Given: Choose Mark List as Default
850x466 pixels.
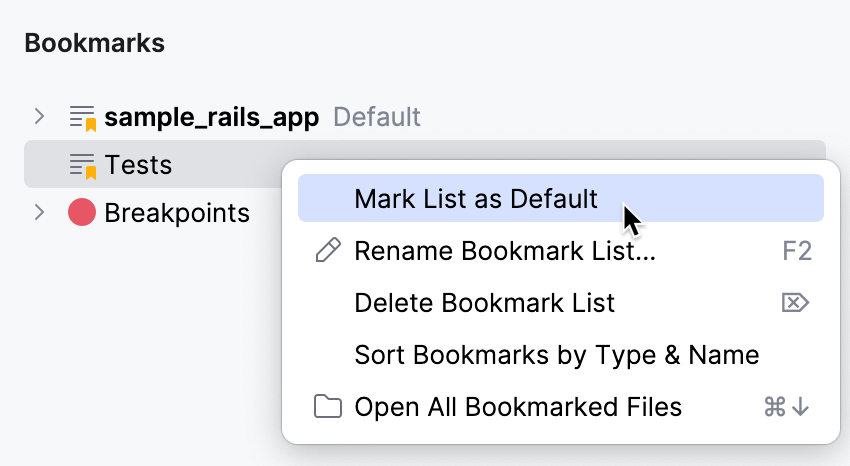Looking at the screenshot, I should coord(476,199).
